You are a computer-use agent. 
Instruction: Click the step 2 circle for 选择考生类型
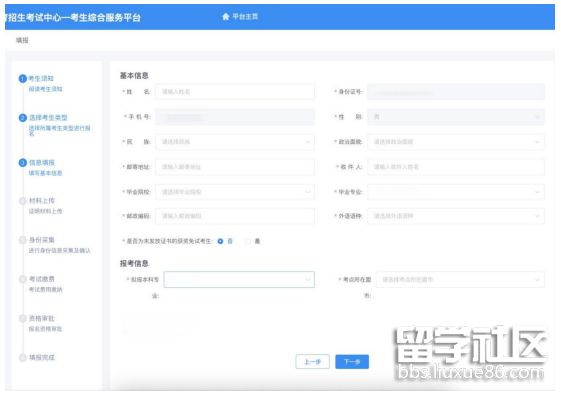pos(23,118)
